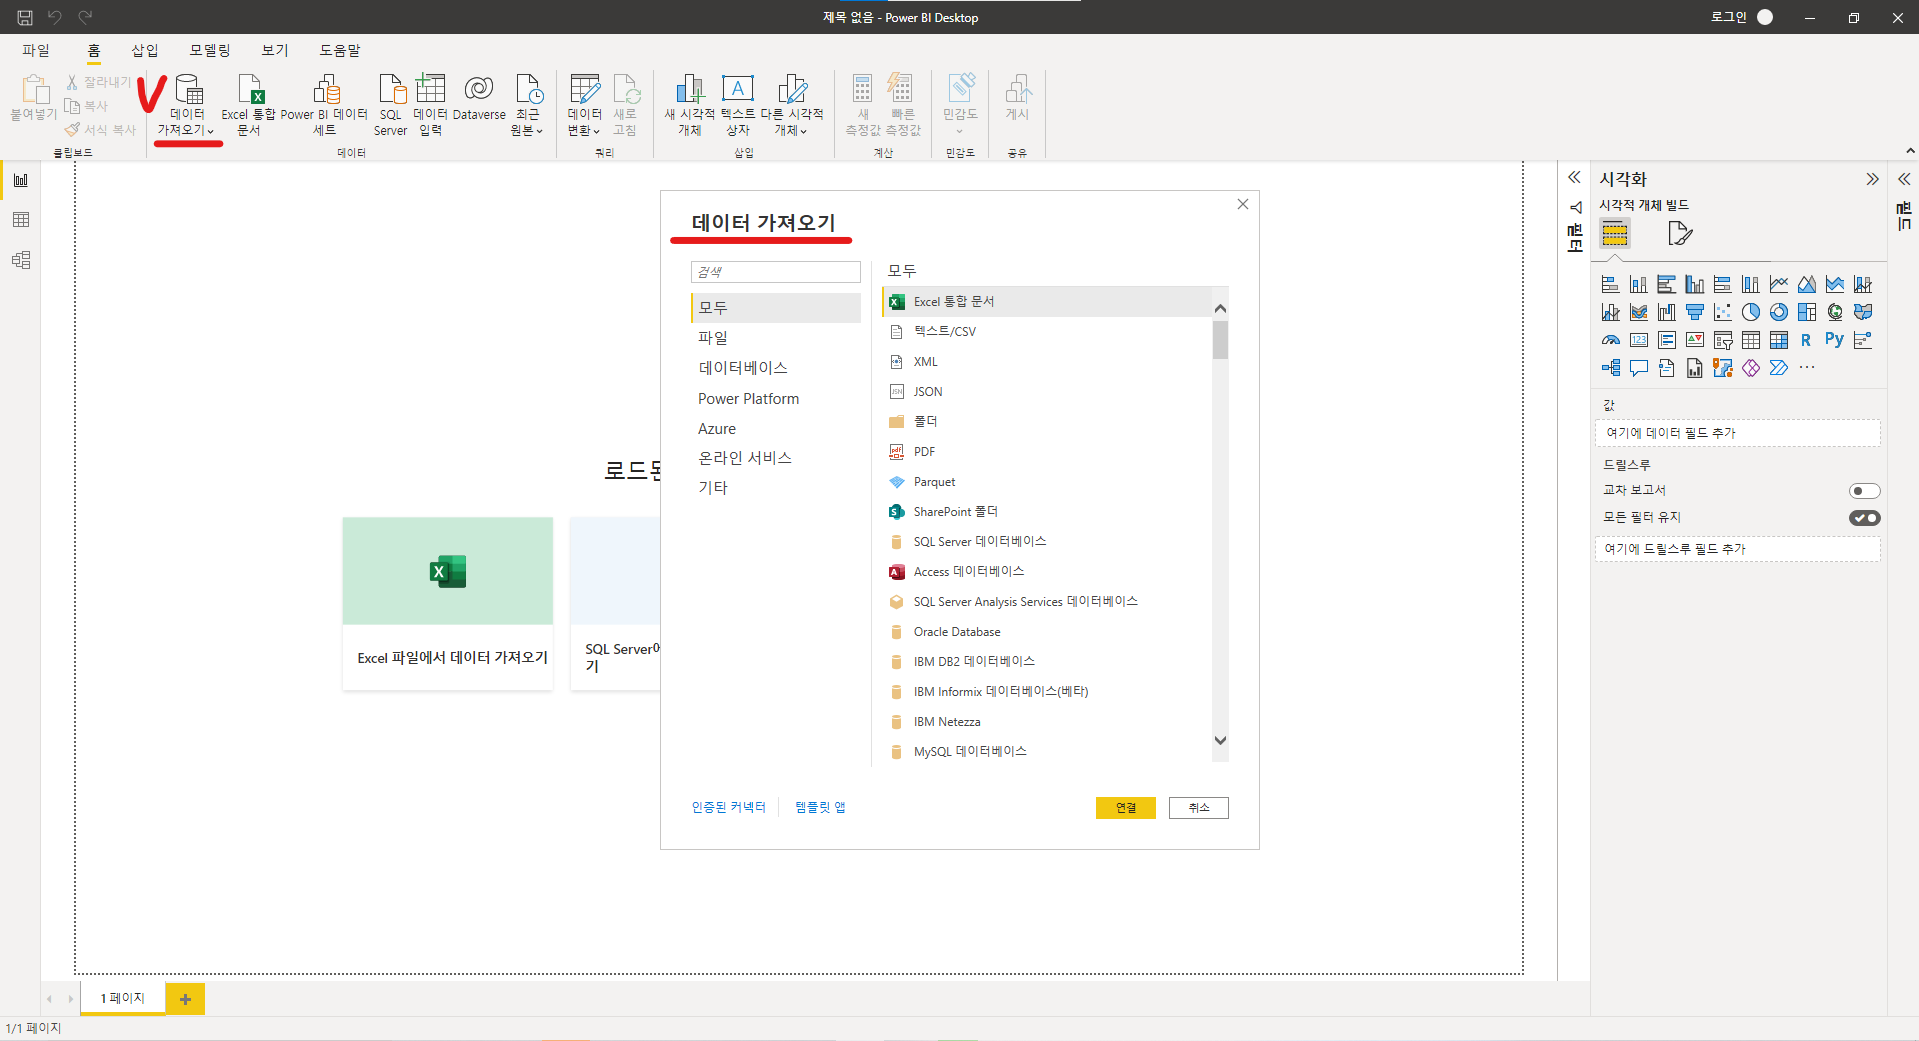Select the line chart visual icon
The width and height of the screenshot is (1919, 1041).
click(x=1778, y=284)
